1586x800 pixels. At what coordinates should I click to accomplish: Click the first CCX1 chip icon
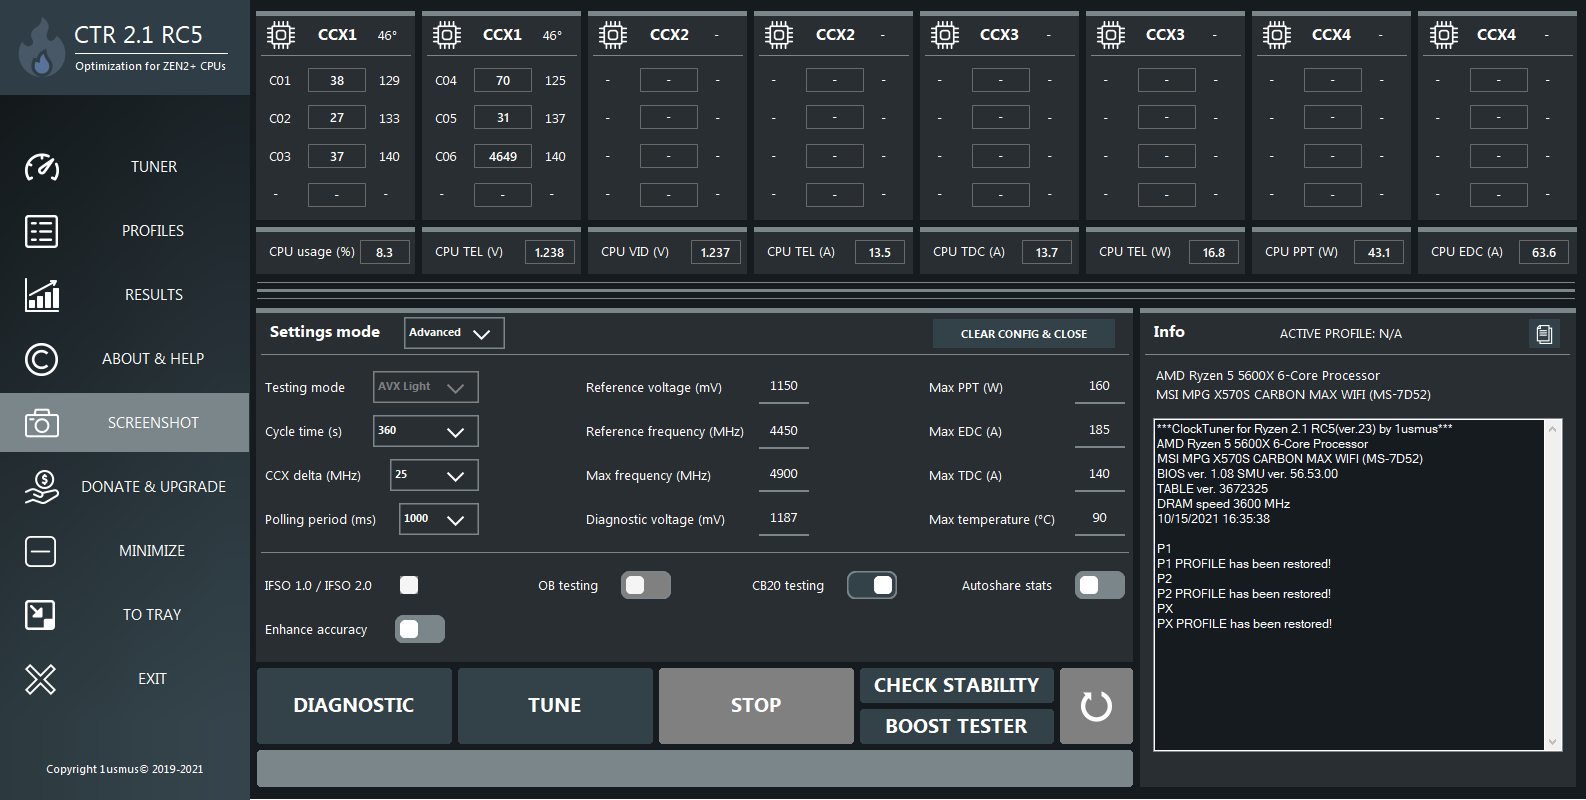click(x=281, y=35)
